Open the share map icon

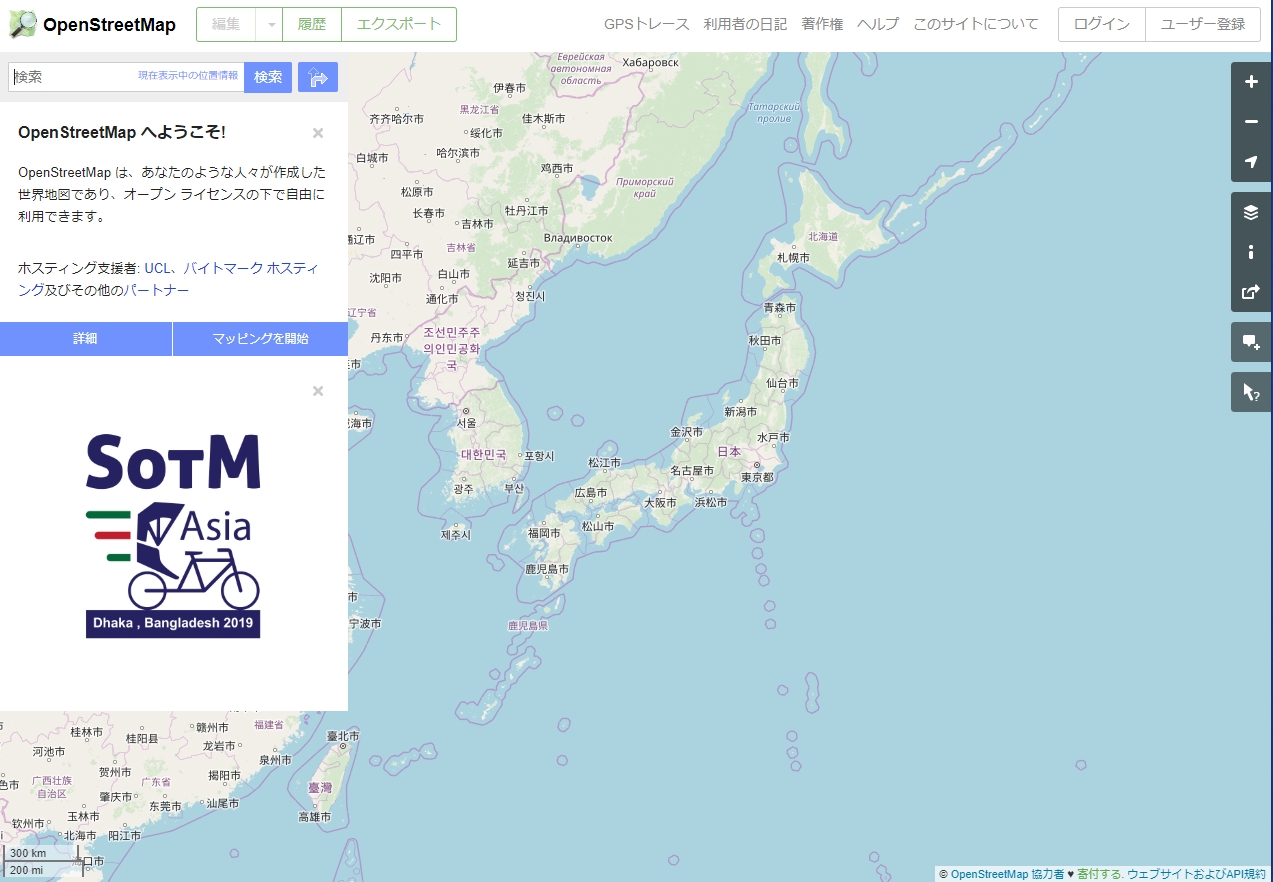coord(1251,292)
